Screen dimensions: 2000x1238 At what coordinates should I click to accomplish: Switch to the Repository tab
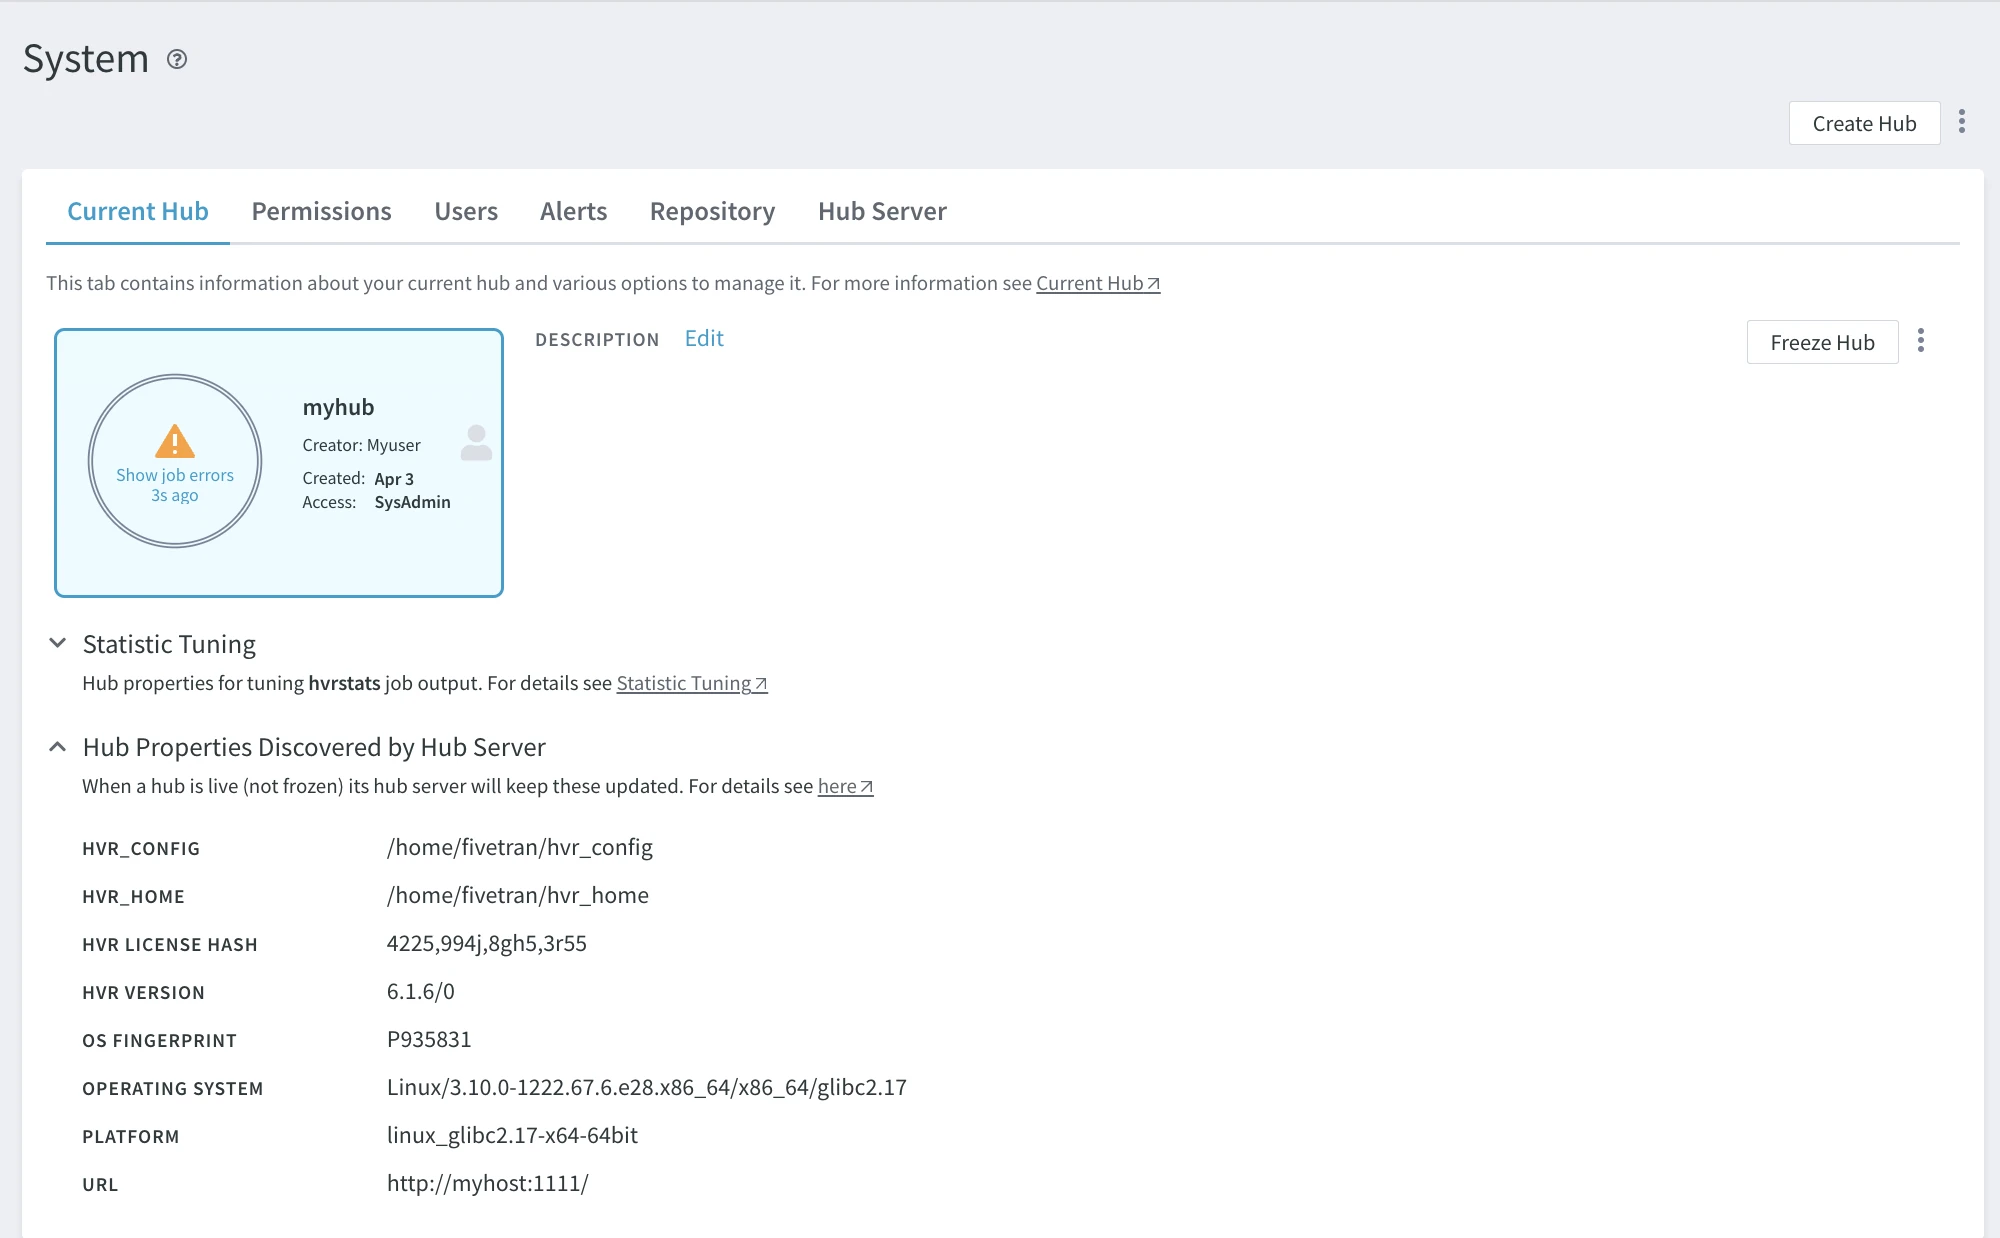click(x=711, y=211)
